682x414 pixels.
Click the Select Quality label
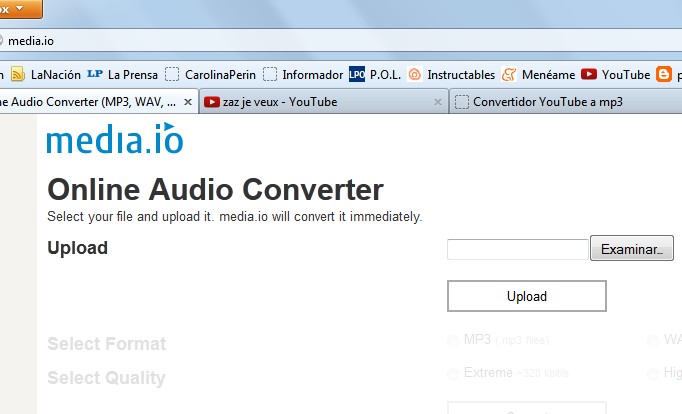pyautogui.click(x=106, y=377)
